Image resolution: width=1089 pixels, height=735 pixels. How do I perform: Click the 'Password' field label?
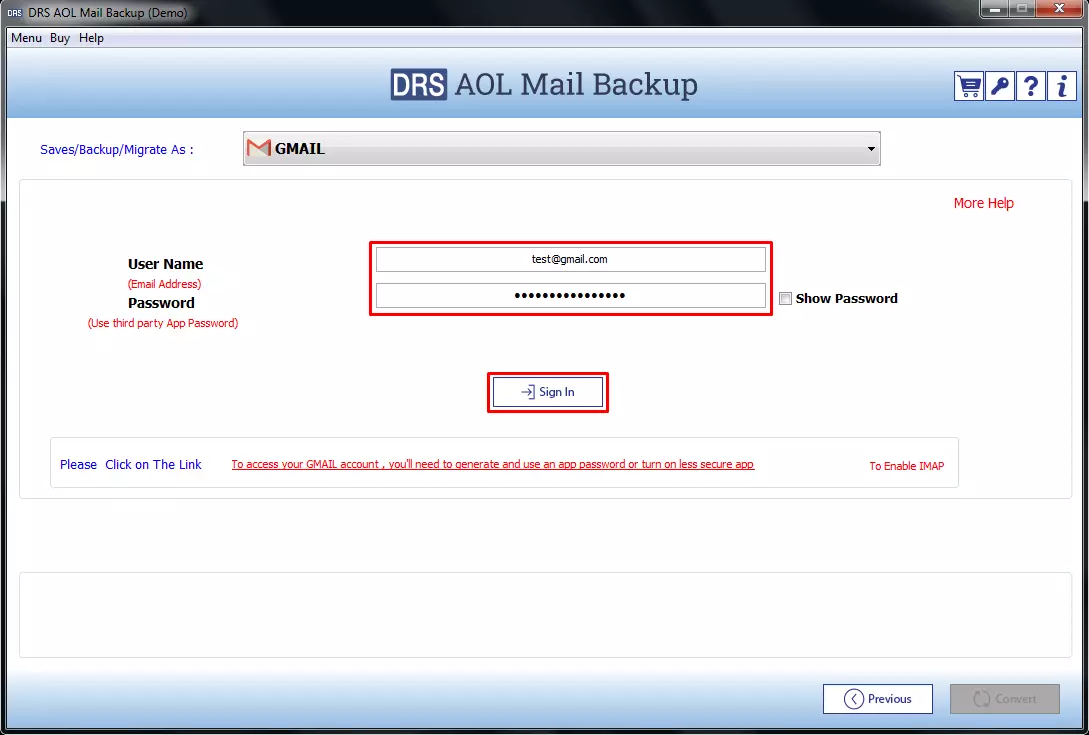pos(161,303)
